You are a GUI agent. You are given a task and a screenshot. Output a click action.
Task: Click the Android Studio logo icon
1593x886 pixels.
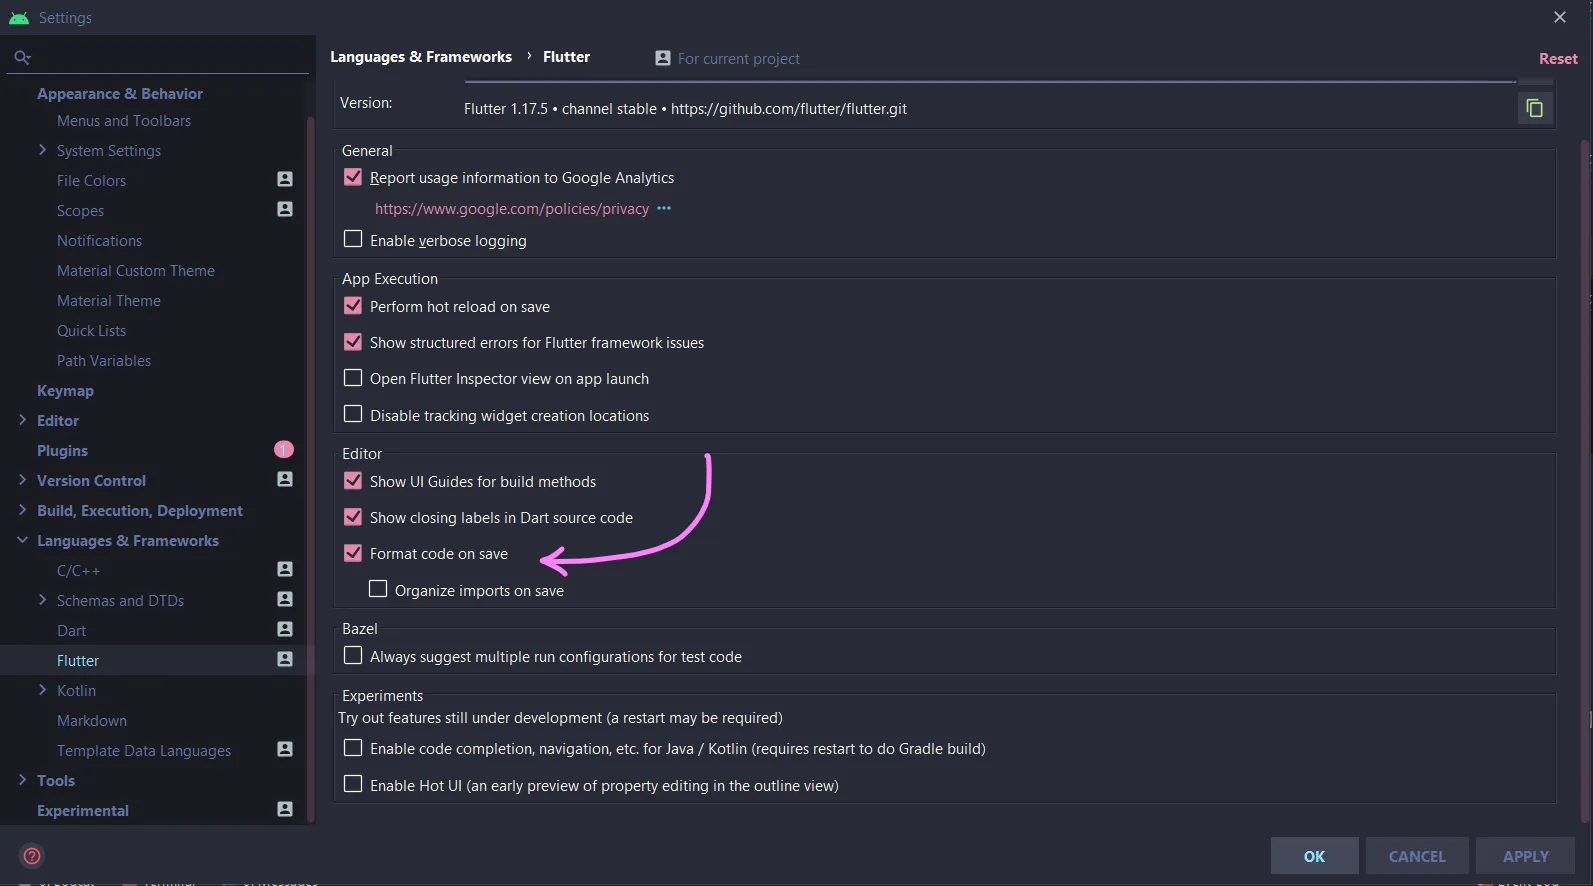point(19,18)
